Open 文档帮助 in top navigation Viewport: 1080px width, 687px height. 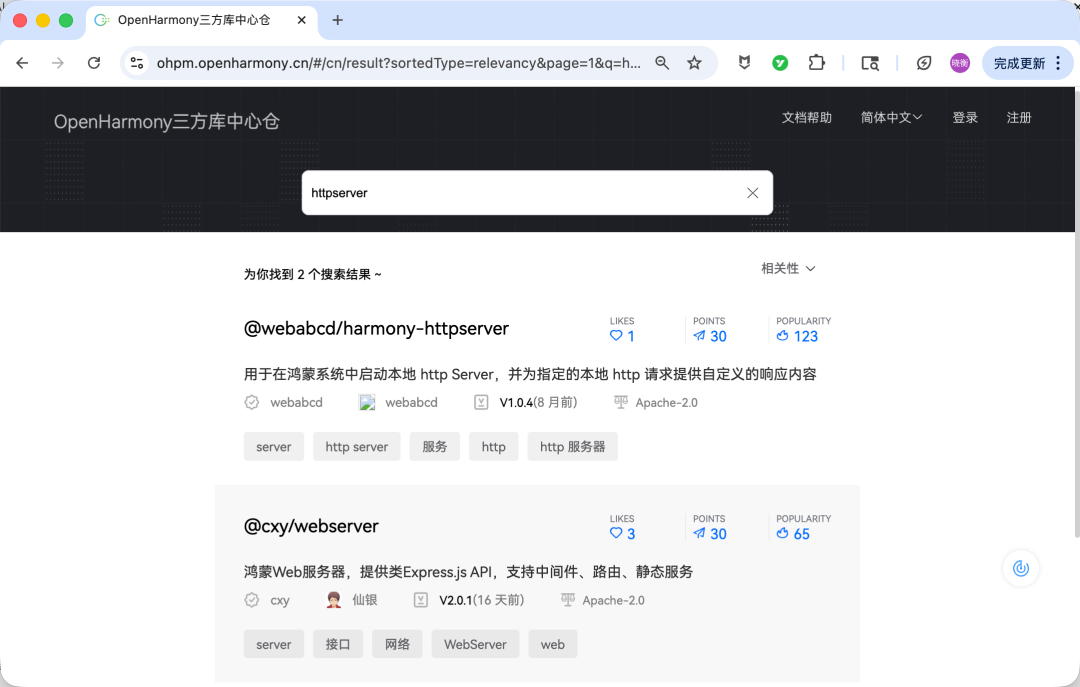pos(807,118)
